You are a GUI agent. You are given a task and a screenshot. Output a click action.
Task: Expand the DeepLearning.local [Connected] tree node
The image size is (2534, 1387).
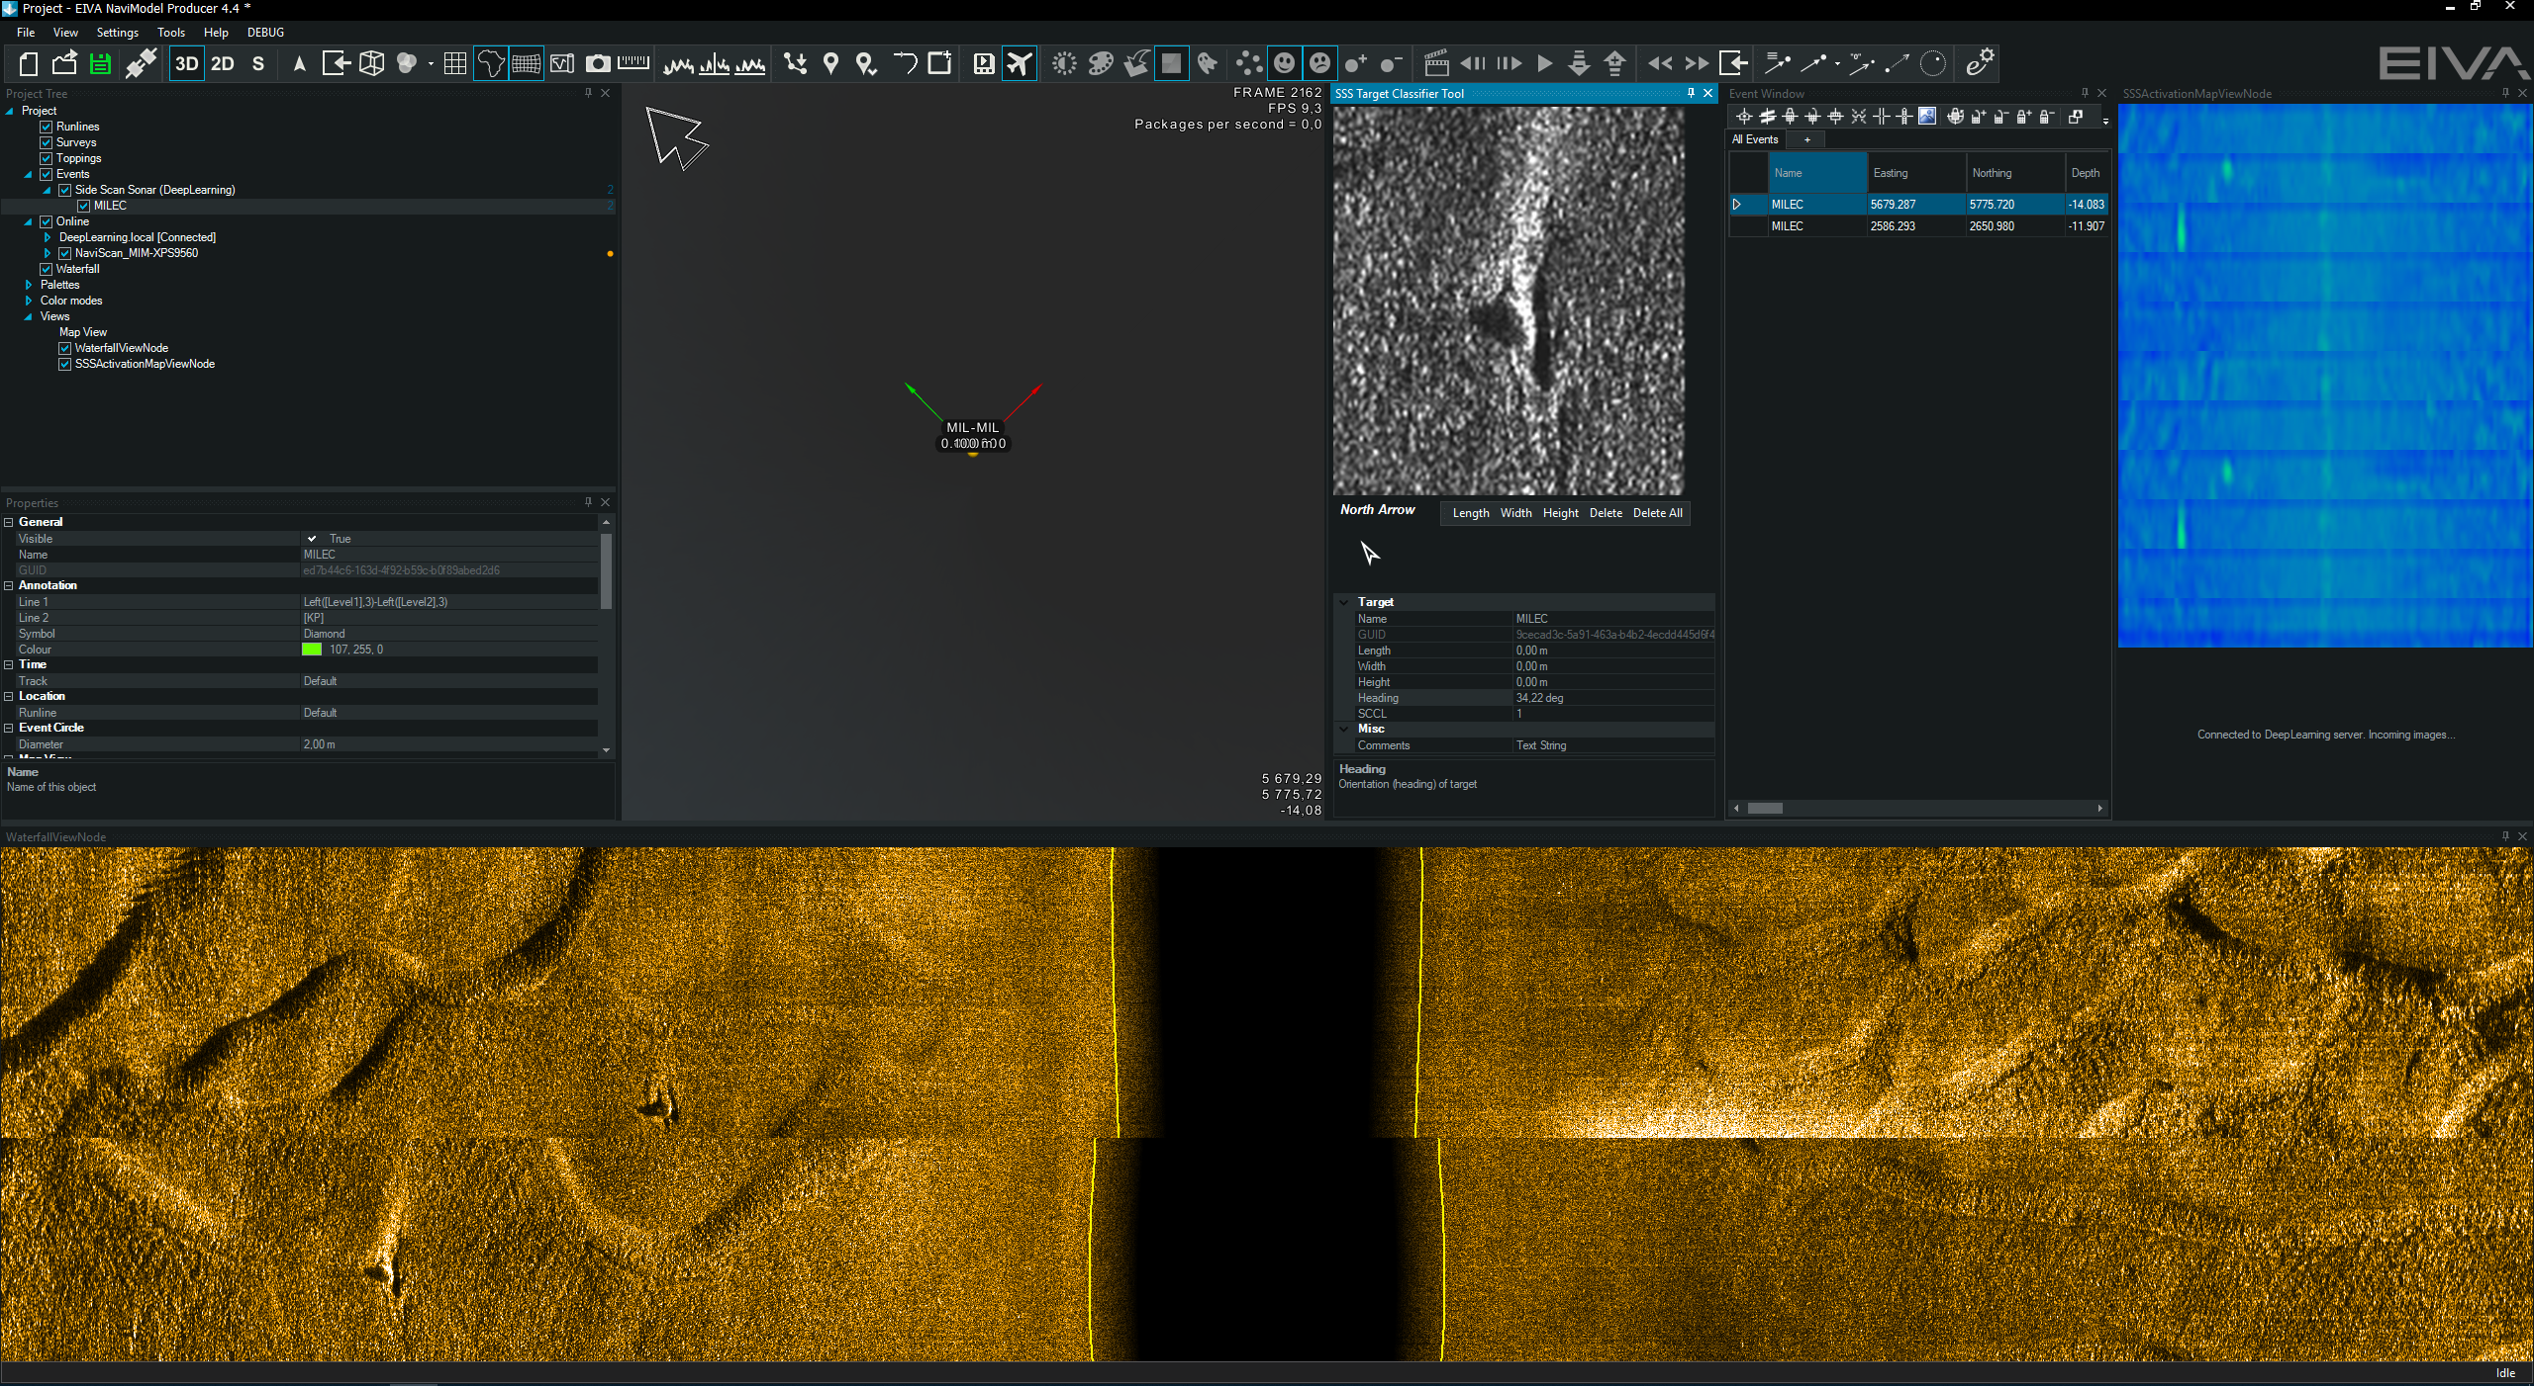pos(48,237)
